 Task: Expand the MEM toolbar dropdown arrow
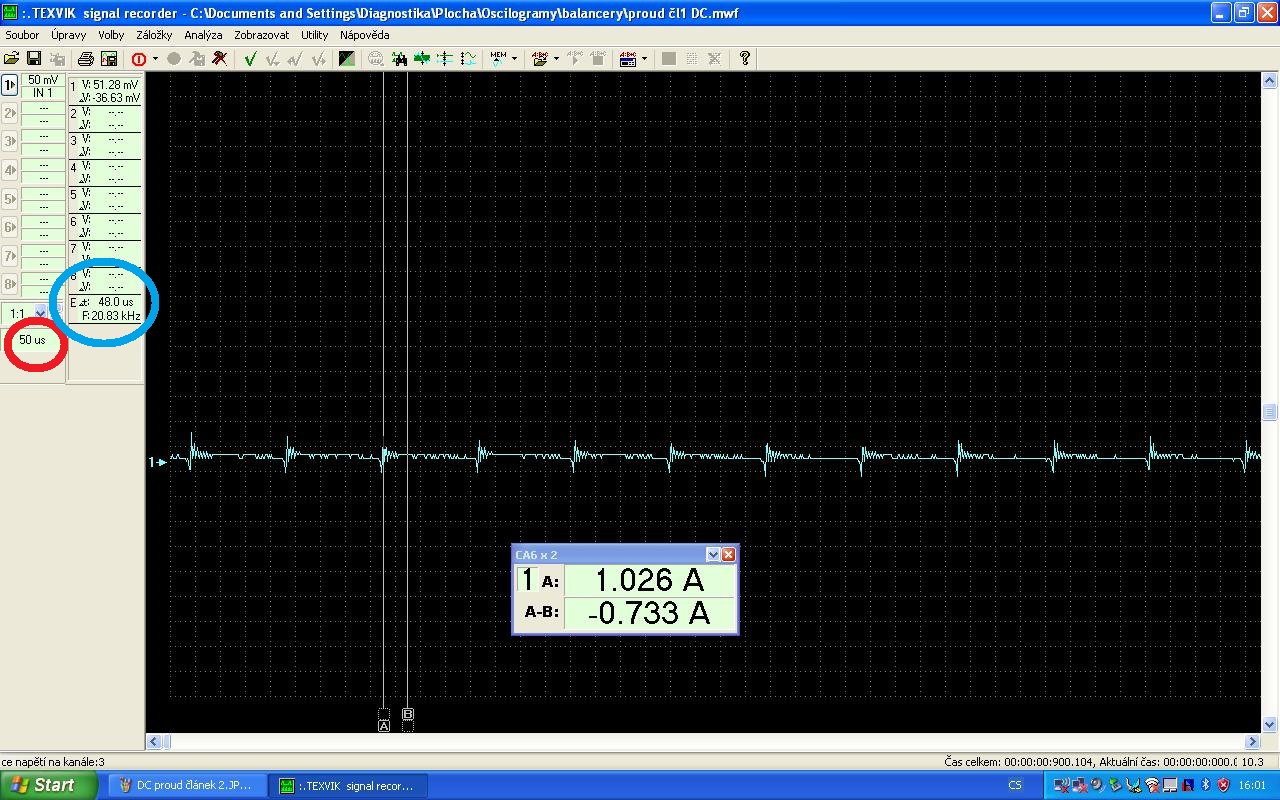(x=514, y=59)
